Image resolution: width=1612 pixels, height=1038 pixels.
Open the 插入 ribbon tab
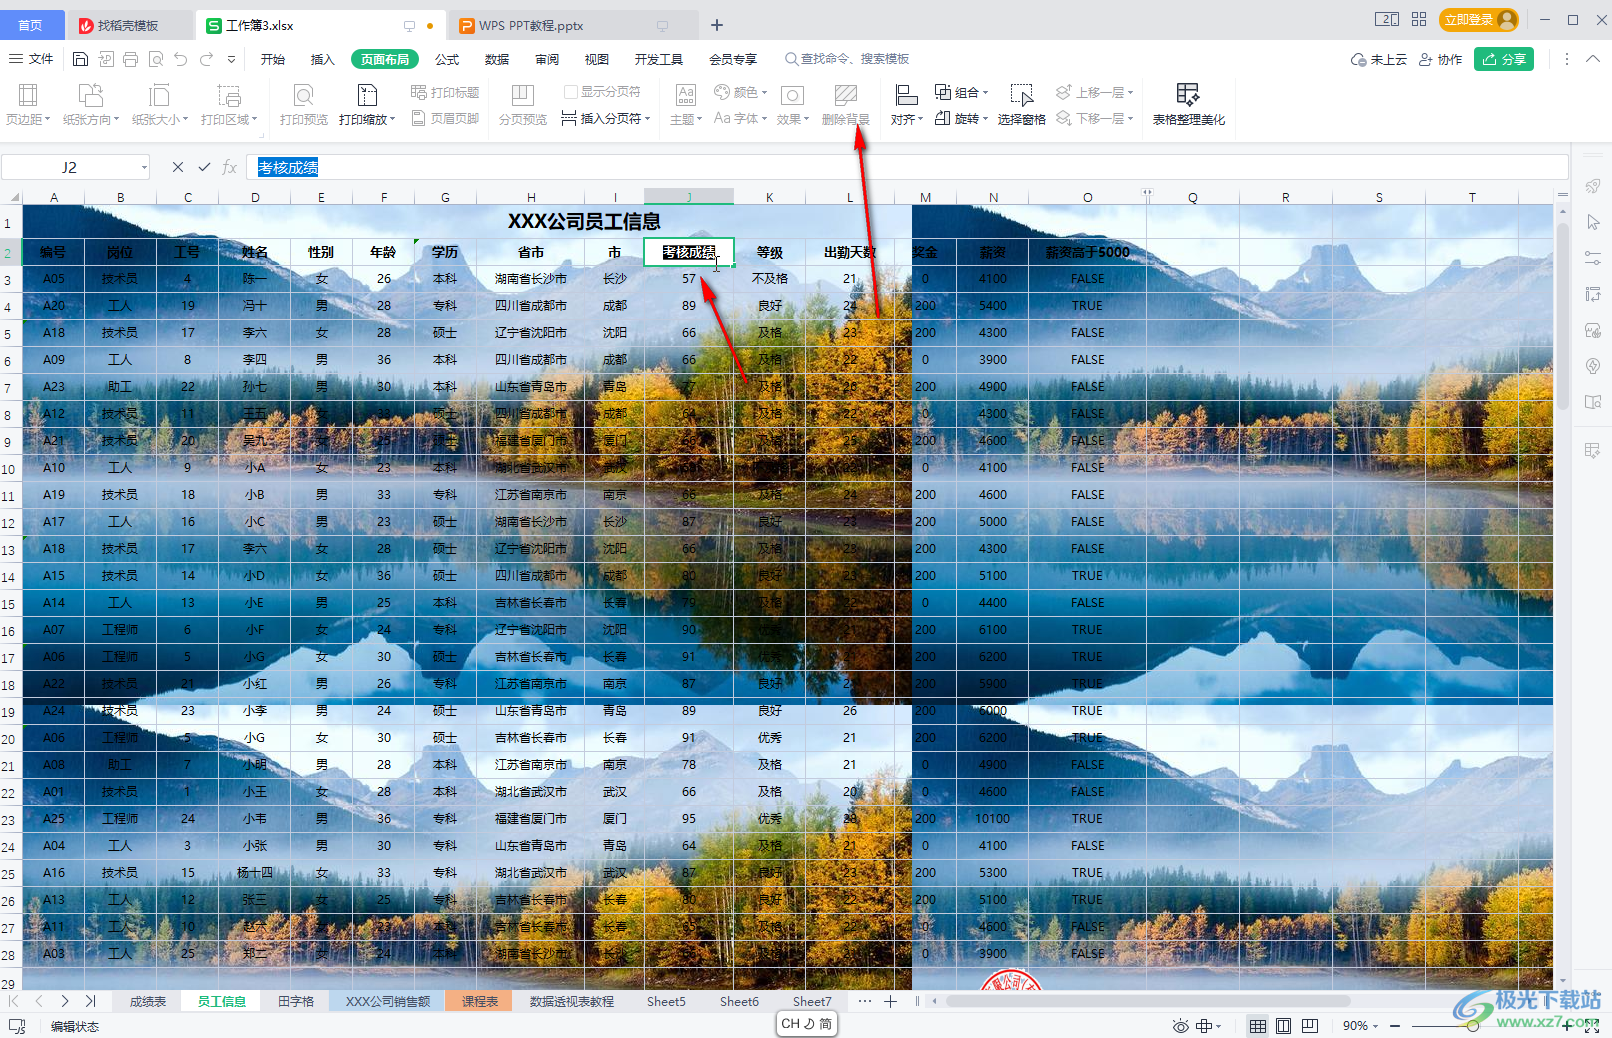(322, 59)
